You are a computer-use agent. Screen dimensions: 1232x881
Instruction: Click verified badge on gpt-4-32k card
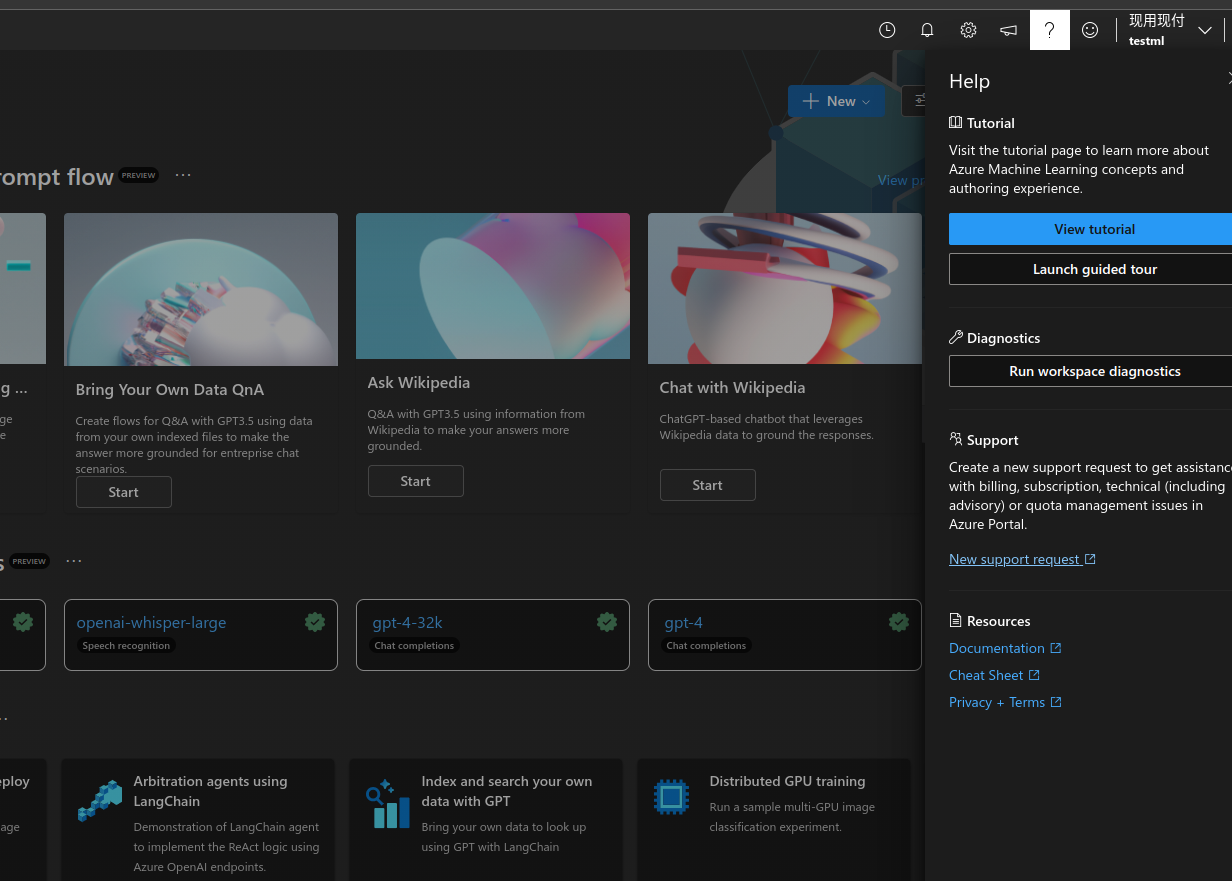click(607, 622)
